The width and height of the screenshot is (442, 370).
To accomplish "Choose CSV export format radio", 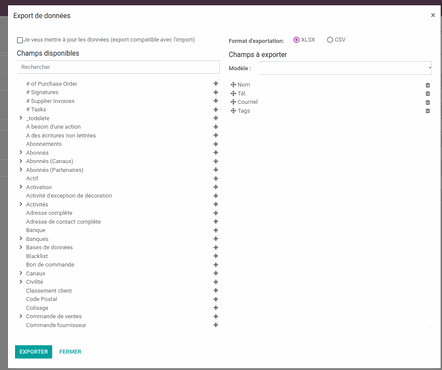I will tap(330, 40).
